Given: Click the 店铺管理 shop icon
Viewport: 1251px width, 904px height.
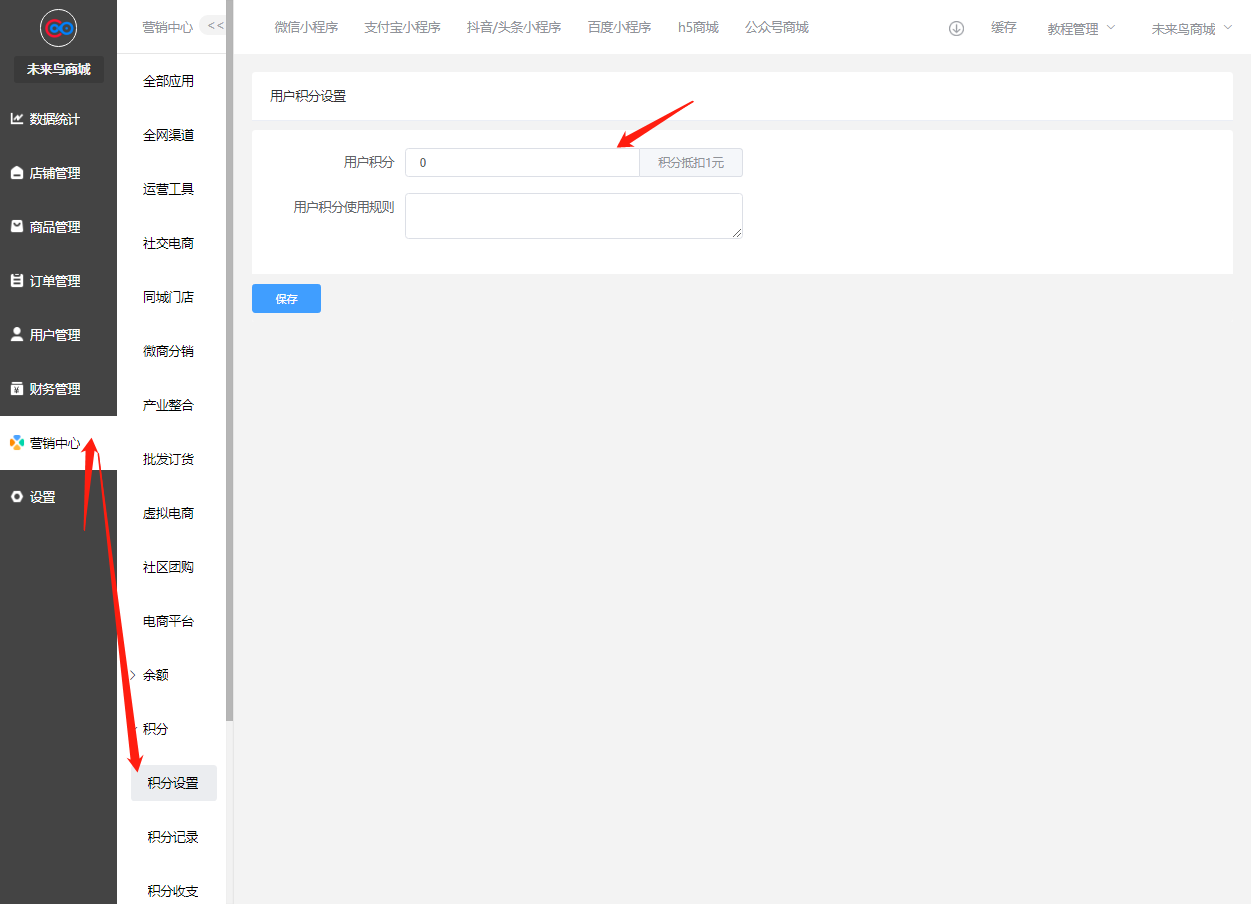Looking at the screenshot, I should coord(16,173).
